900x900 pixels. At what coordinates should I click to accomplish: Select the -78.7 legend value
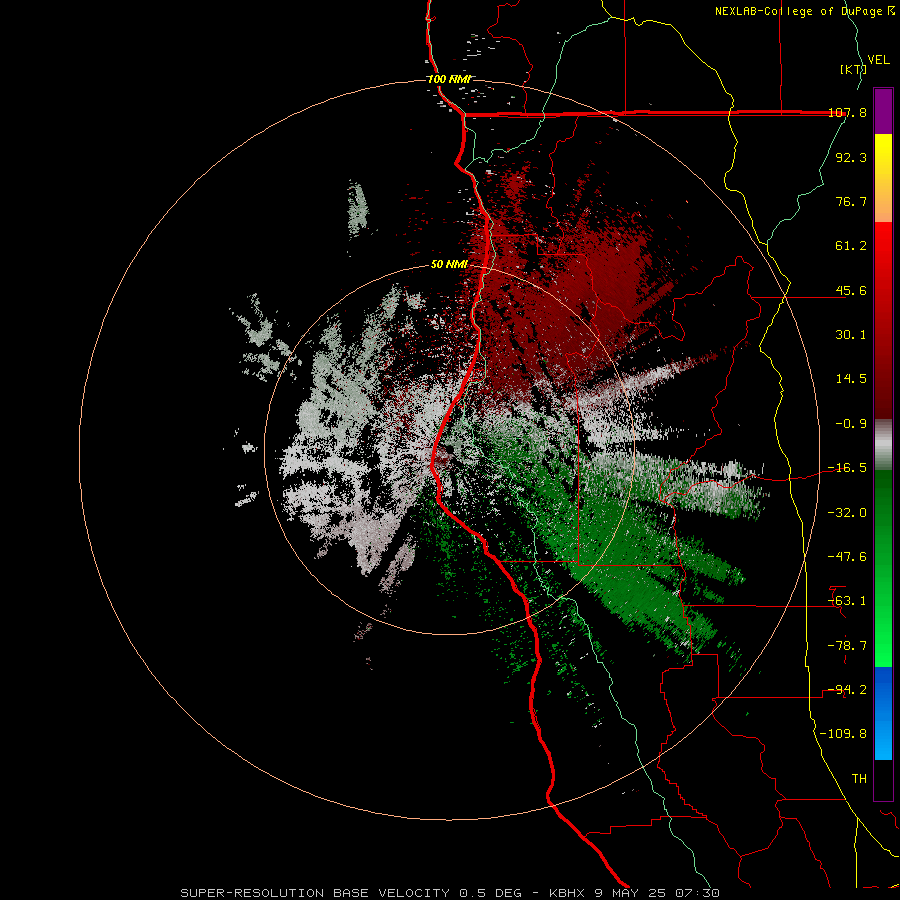[x=847, y=646]
